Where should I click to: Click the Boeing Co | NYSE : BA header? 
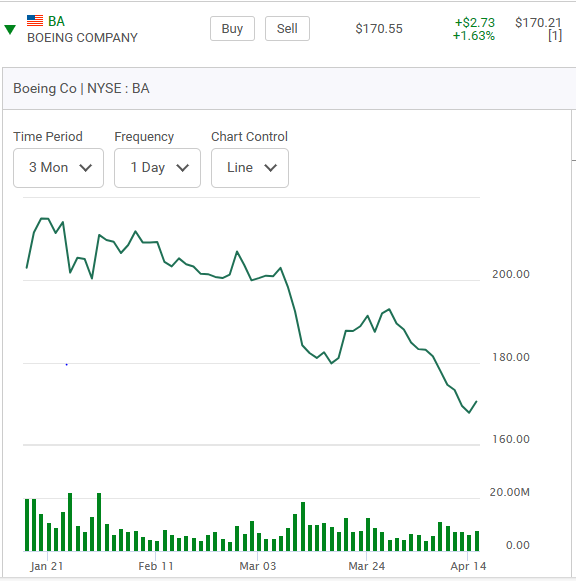point(81,89)
